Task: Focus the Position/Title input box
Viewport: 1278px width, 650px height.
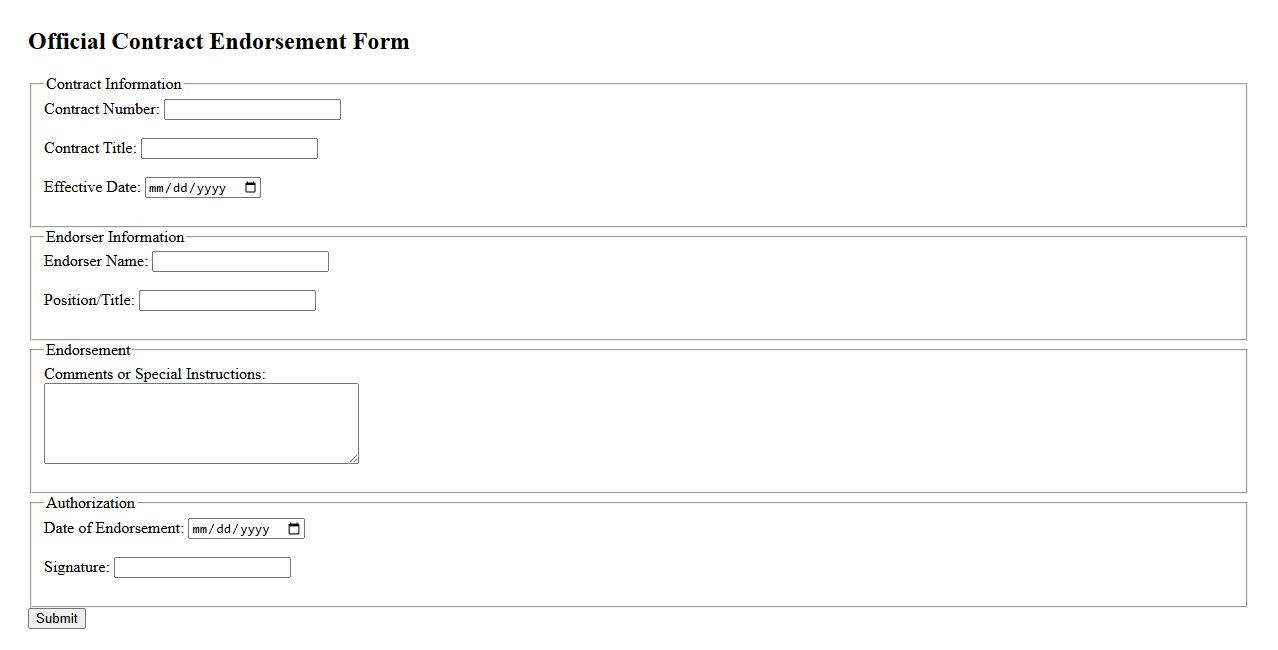Action: click(227, 301)
